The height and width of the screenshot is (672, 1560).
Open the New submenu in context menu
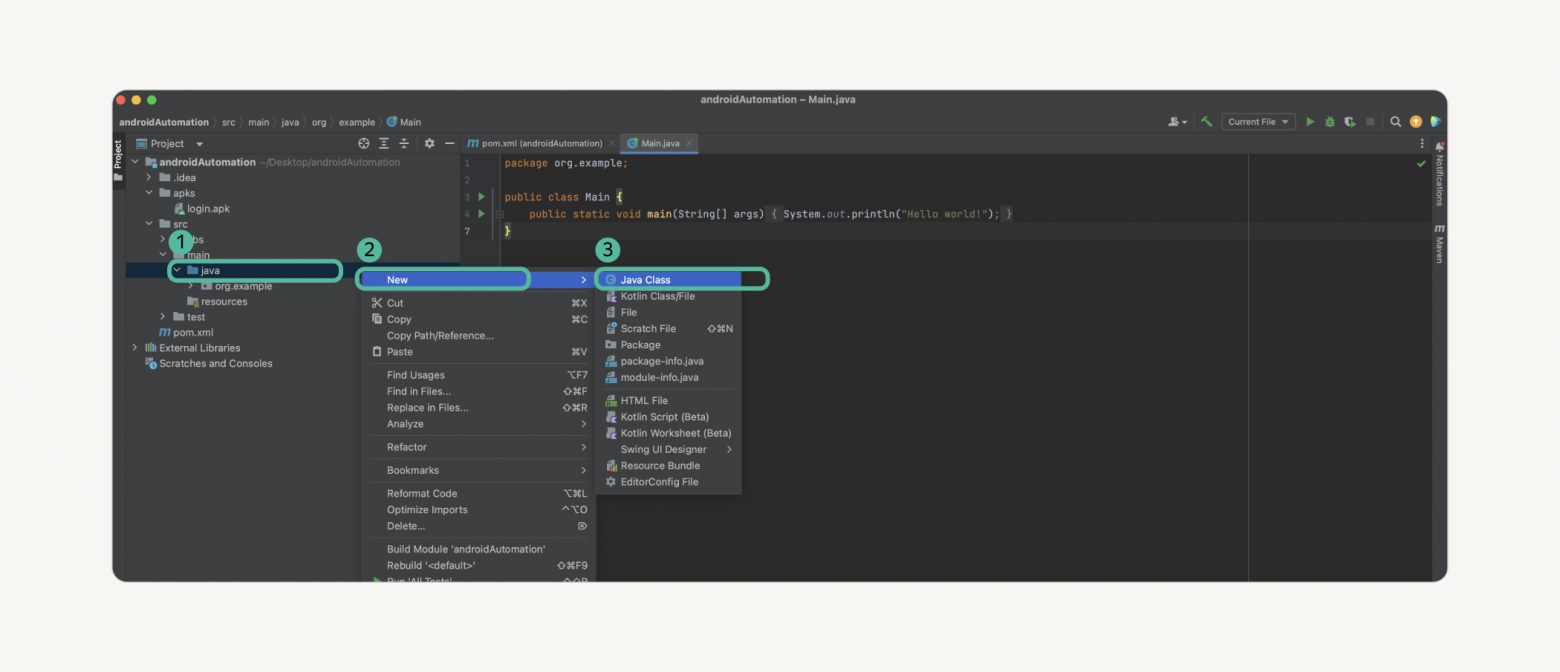[x=478, y=280]
